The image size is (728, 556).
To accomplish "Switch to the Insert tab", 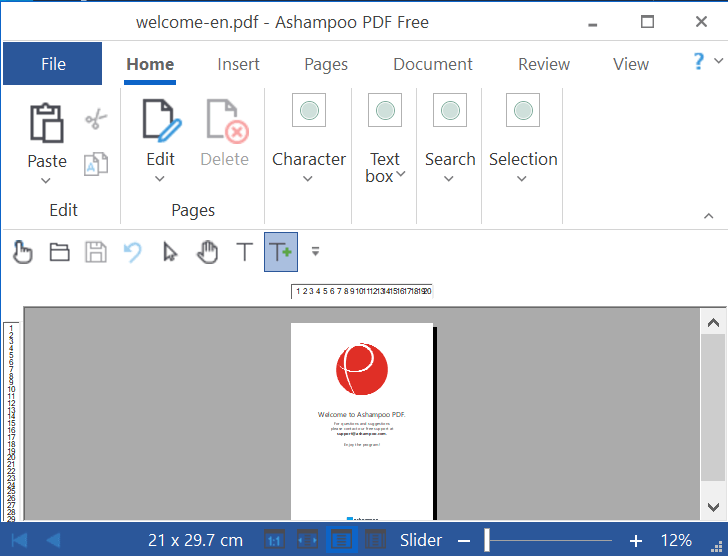I will (x=238, y=64).
